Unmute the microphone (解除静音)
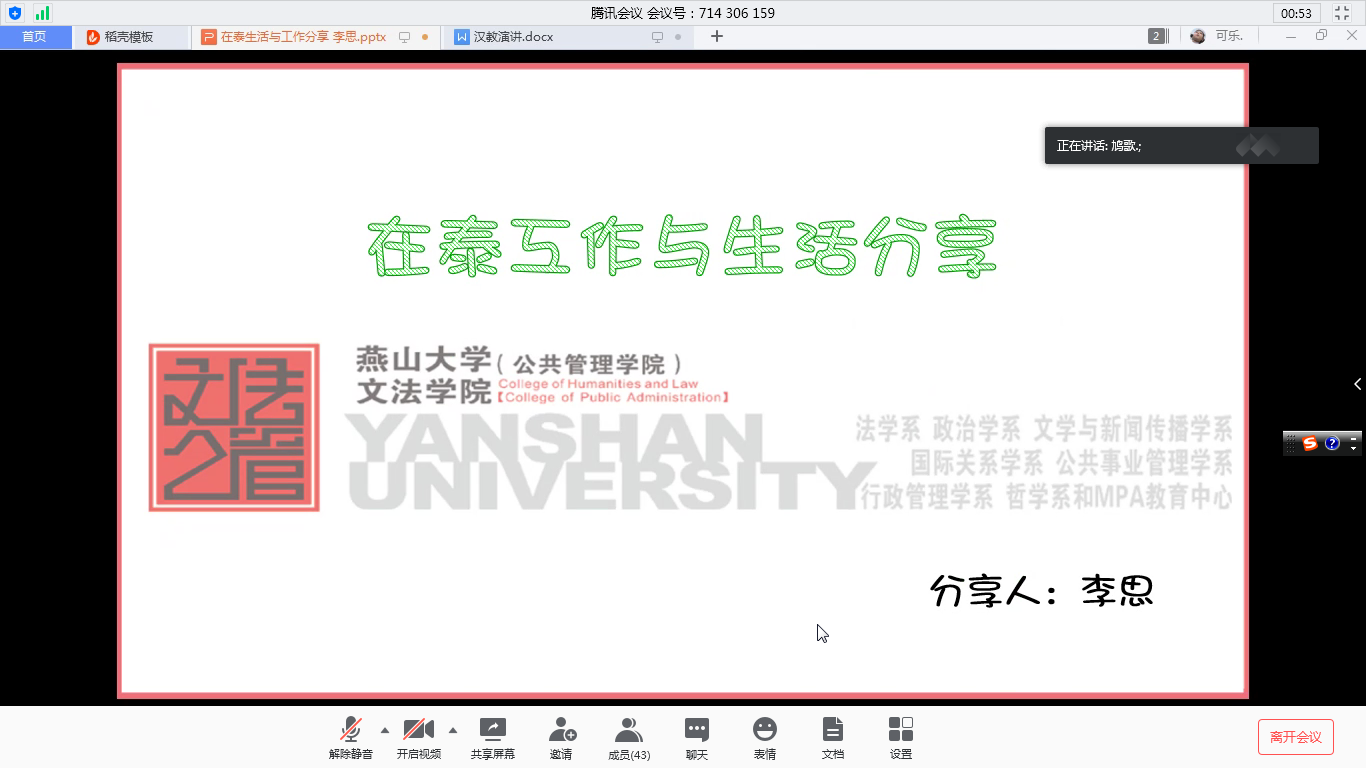This screenshot has height=768, width=1366. (x=350, y=738)
